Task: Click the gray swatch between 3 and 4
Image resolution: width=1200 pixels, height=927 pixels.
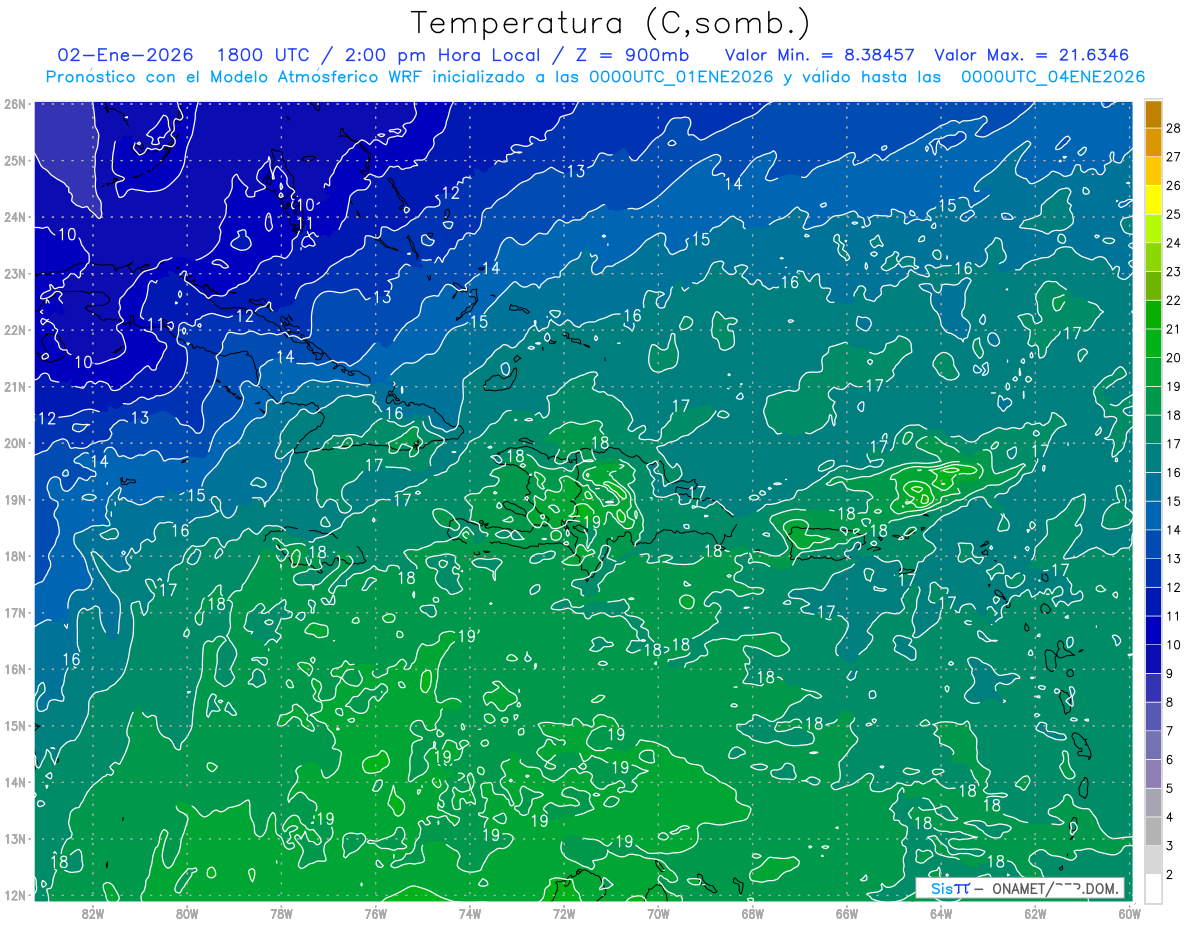Action: (x=1153, y=830)
